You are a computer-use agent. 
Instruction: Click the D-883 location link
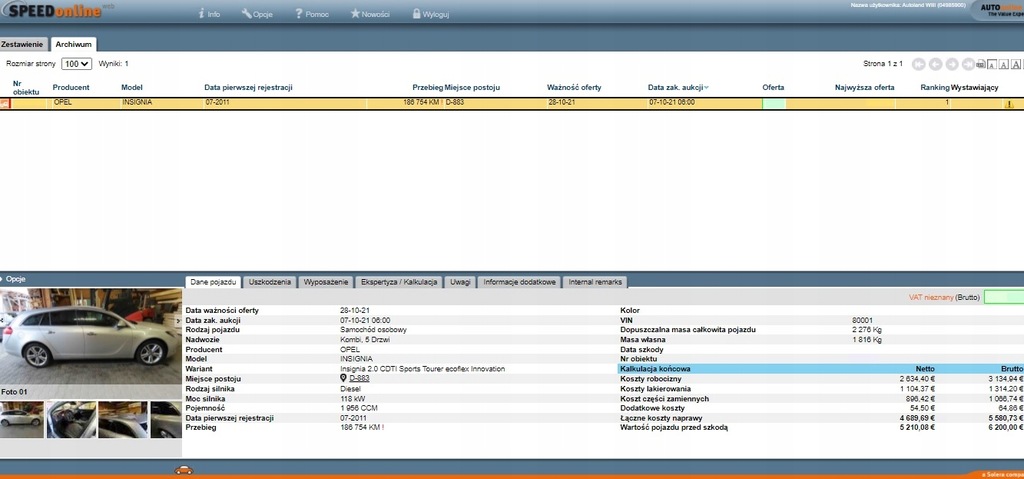click(359, 379)
